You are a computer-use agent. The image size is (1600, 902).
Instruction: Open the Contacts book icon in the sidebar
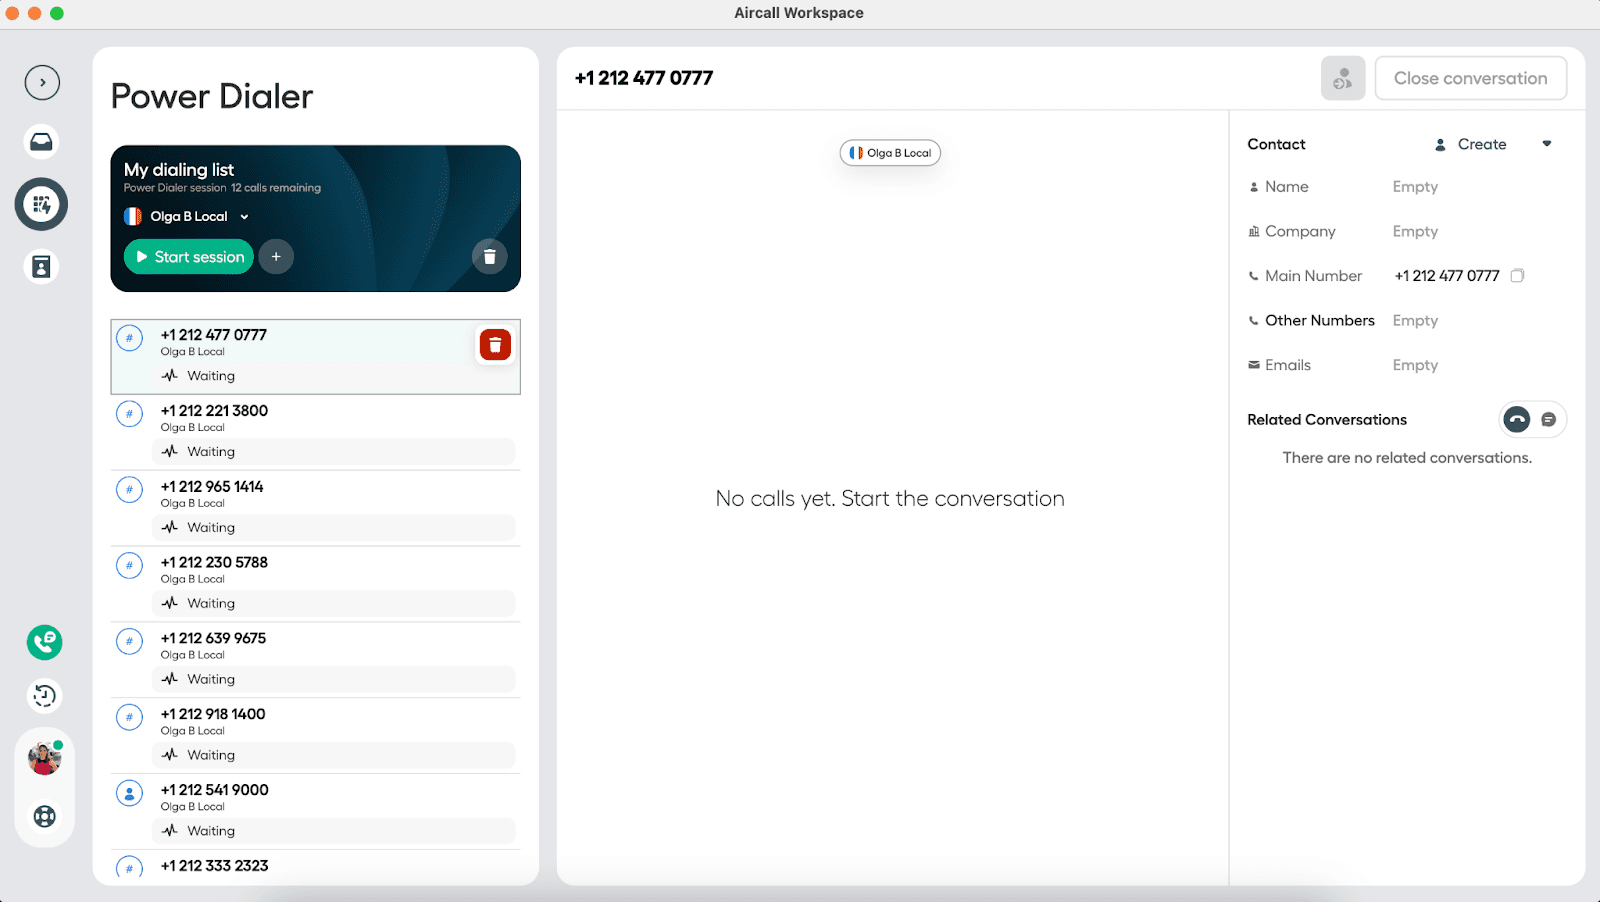(42, 267)
